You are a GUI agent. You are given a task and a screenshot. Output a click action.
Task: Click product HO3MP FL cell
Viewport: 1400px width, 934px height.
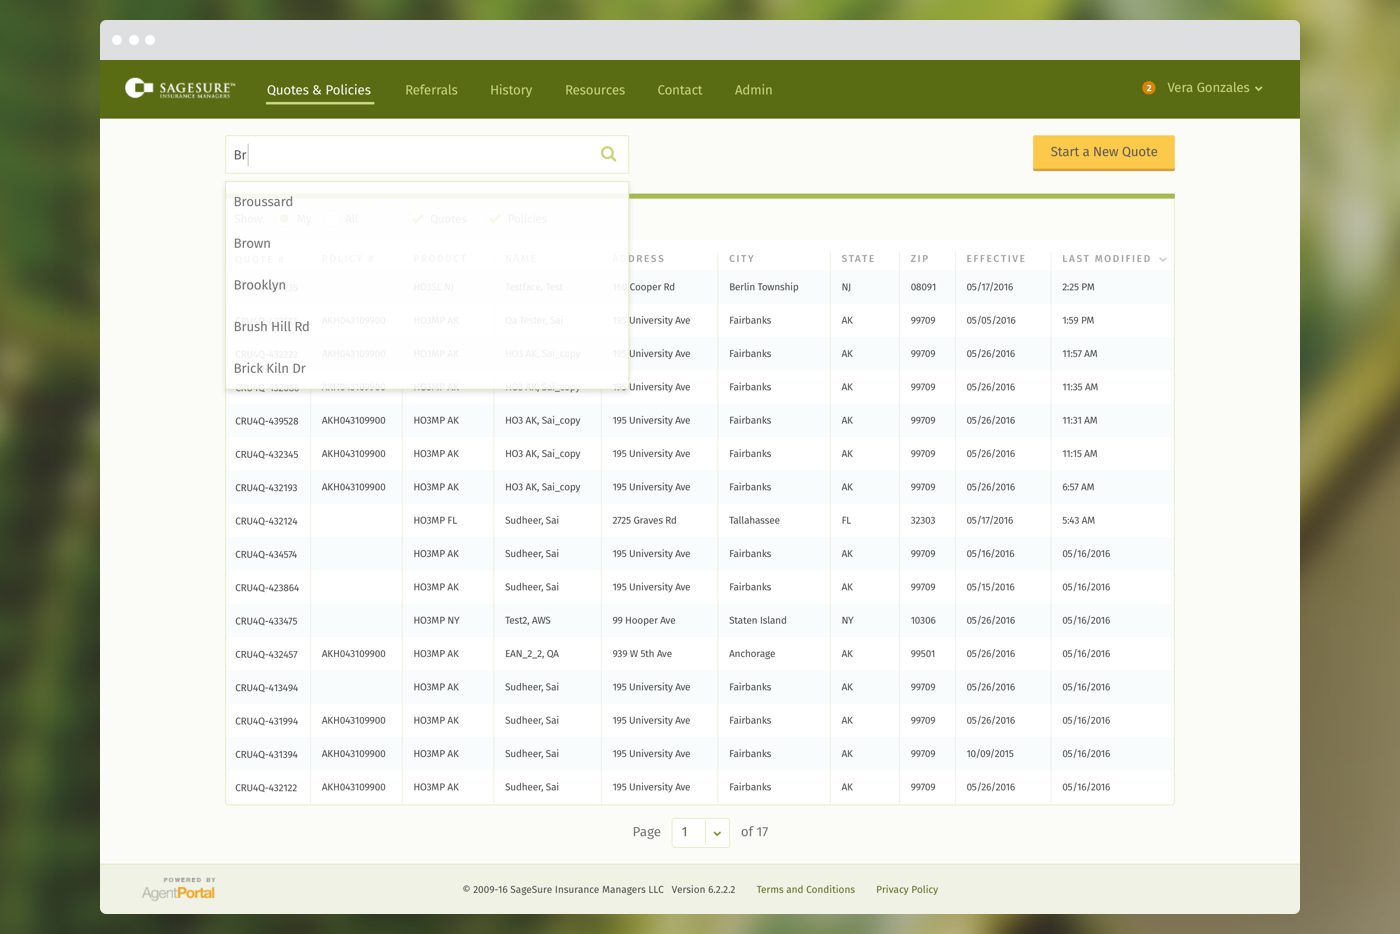tap(435, 520)
